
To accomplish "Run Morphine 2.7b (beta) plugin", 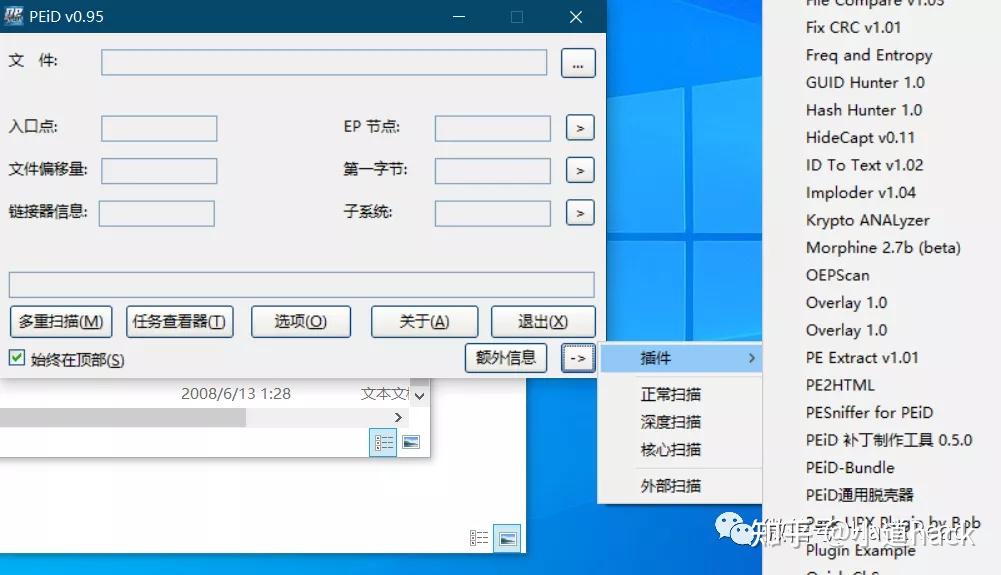I will pyautogui.click(x=883, y=248).
